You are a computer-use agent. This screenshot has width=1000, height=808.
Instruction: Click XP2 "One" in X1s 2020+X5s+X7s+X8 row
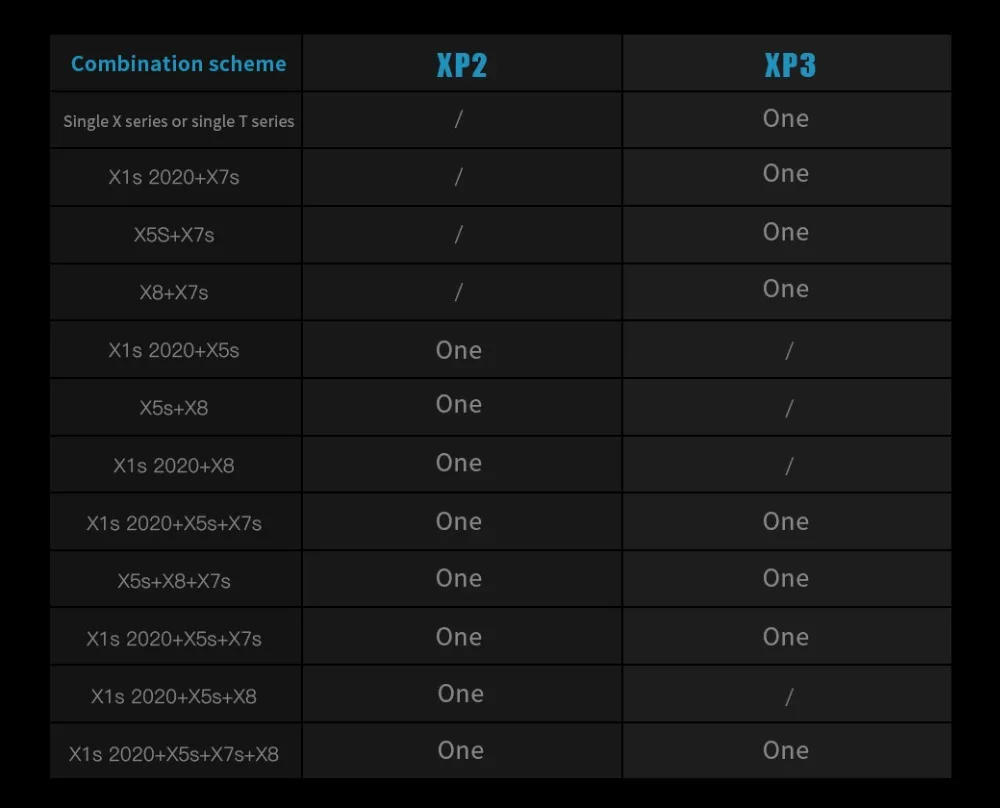pos(460,751)
